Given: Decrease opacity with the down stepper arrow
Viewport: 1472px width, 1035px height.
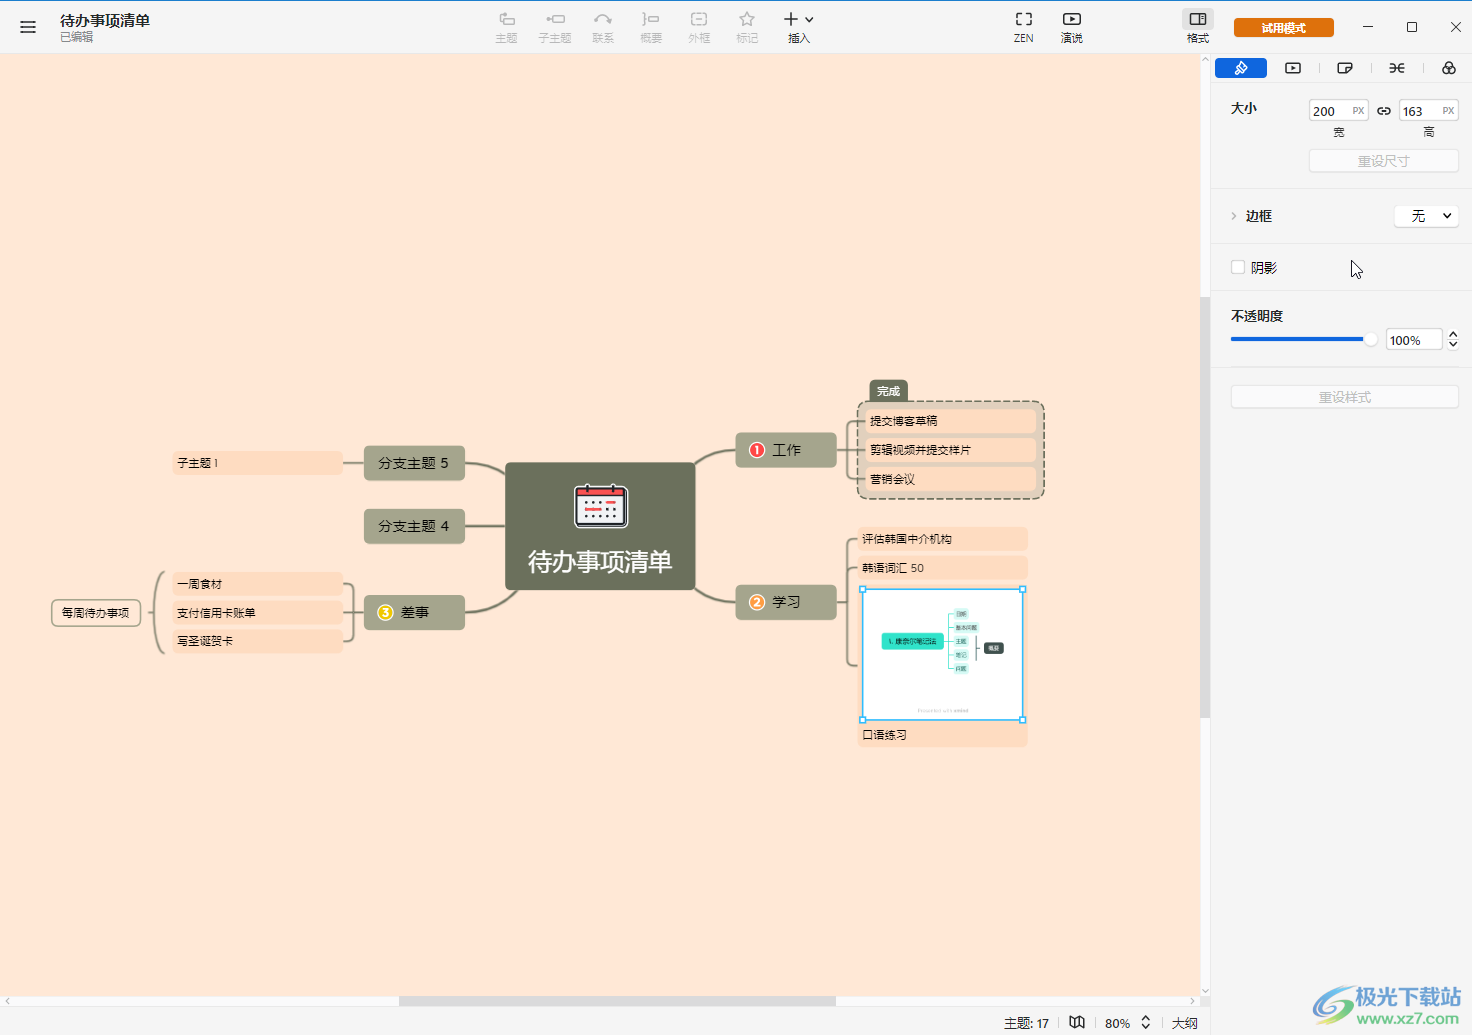Looking at the screenshot, I should 1453,345.
